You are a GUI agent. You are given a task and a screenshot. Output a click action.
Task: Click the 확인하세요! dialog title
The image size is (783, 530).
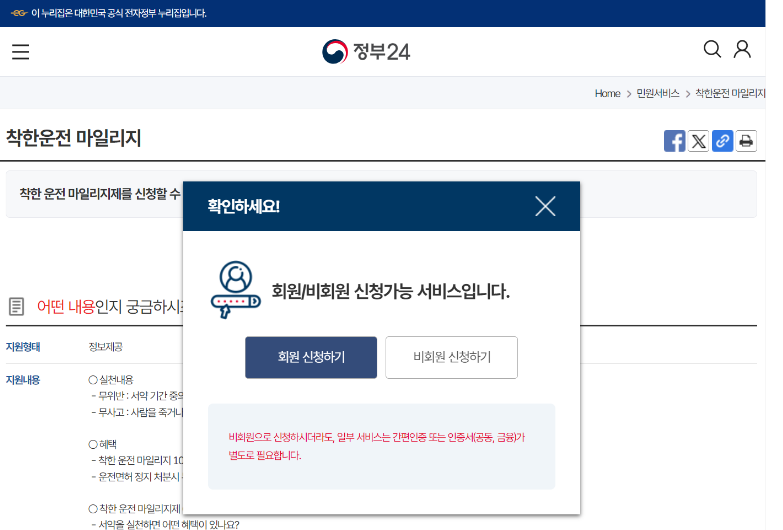point(244,206)
